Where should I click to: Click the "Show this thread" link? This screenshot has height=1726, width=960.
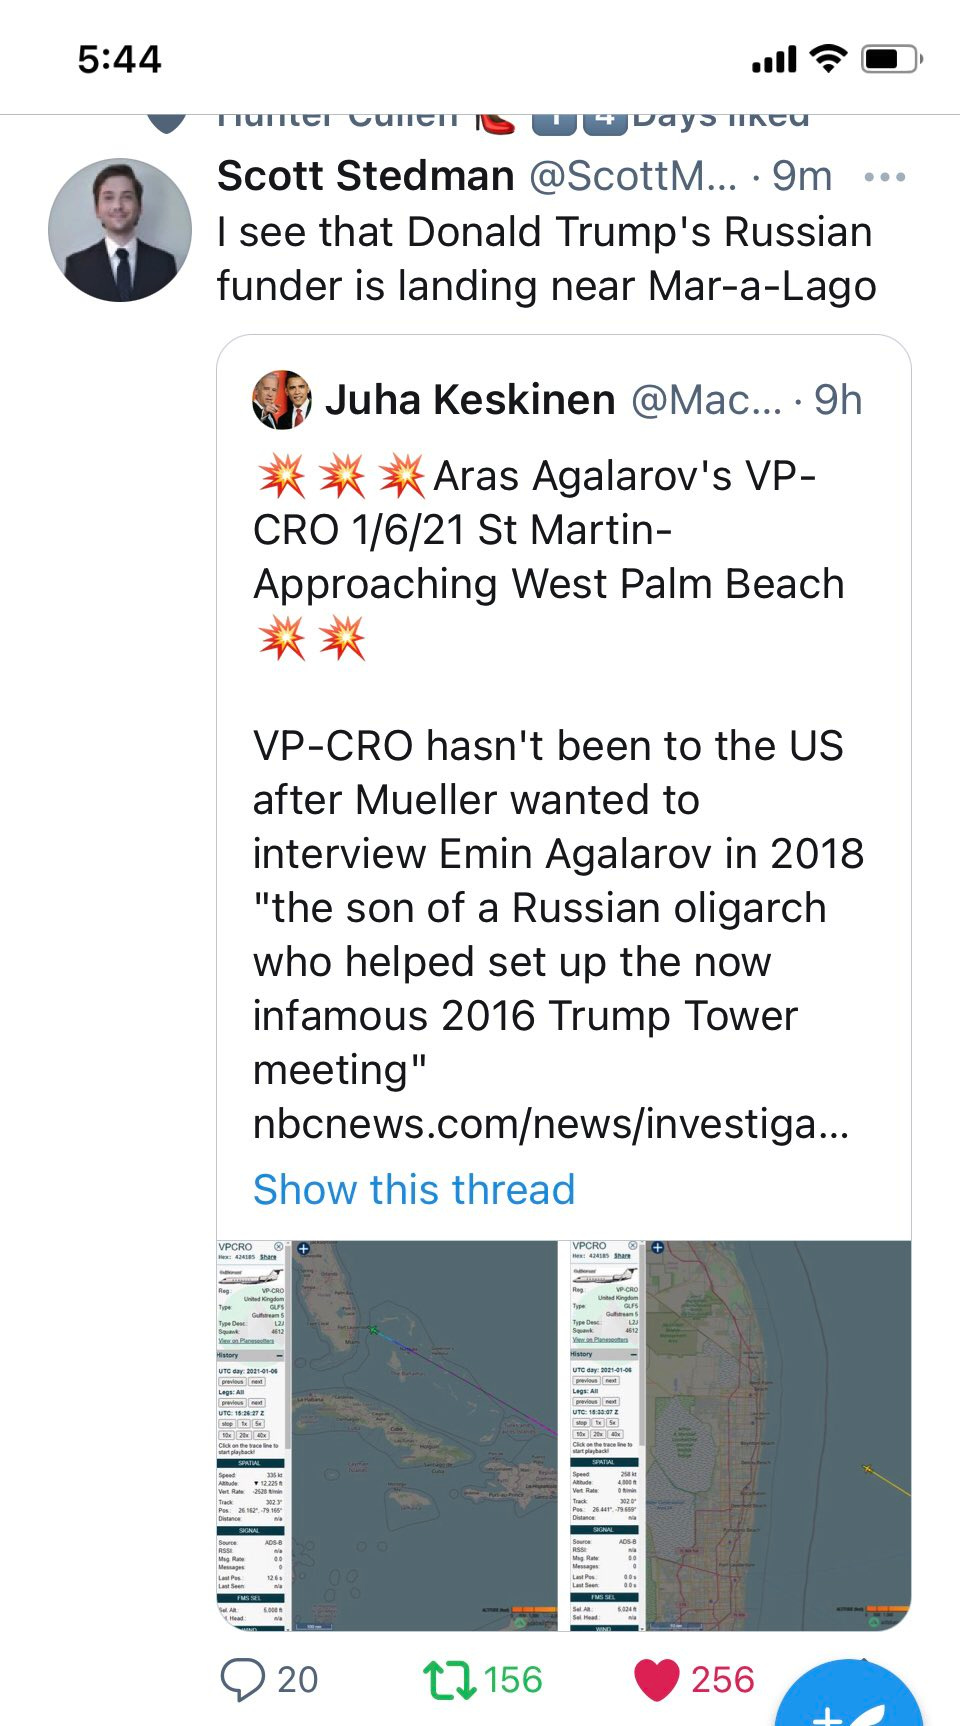[414, 1190]
